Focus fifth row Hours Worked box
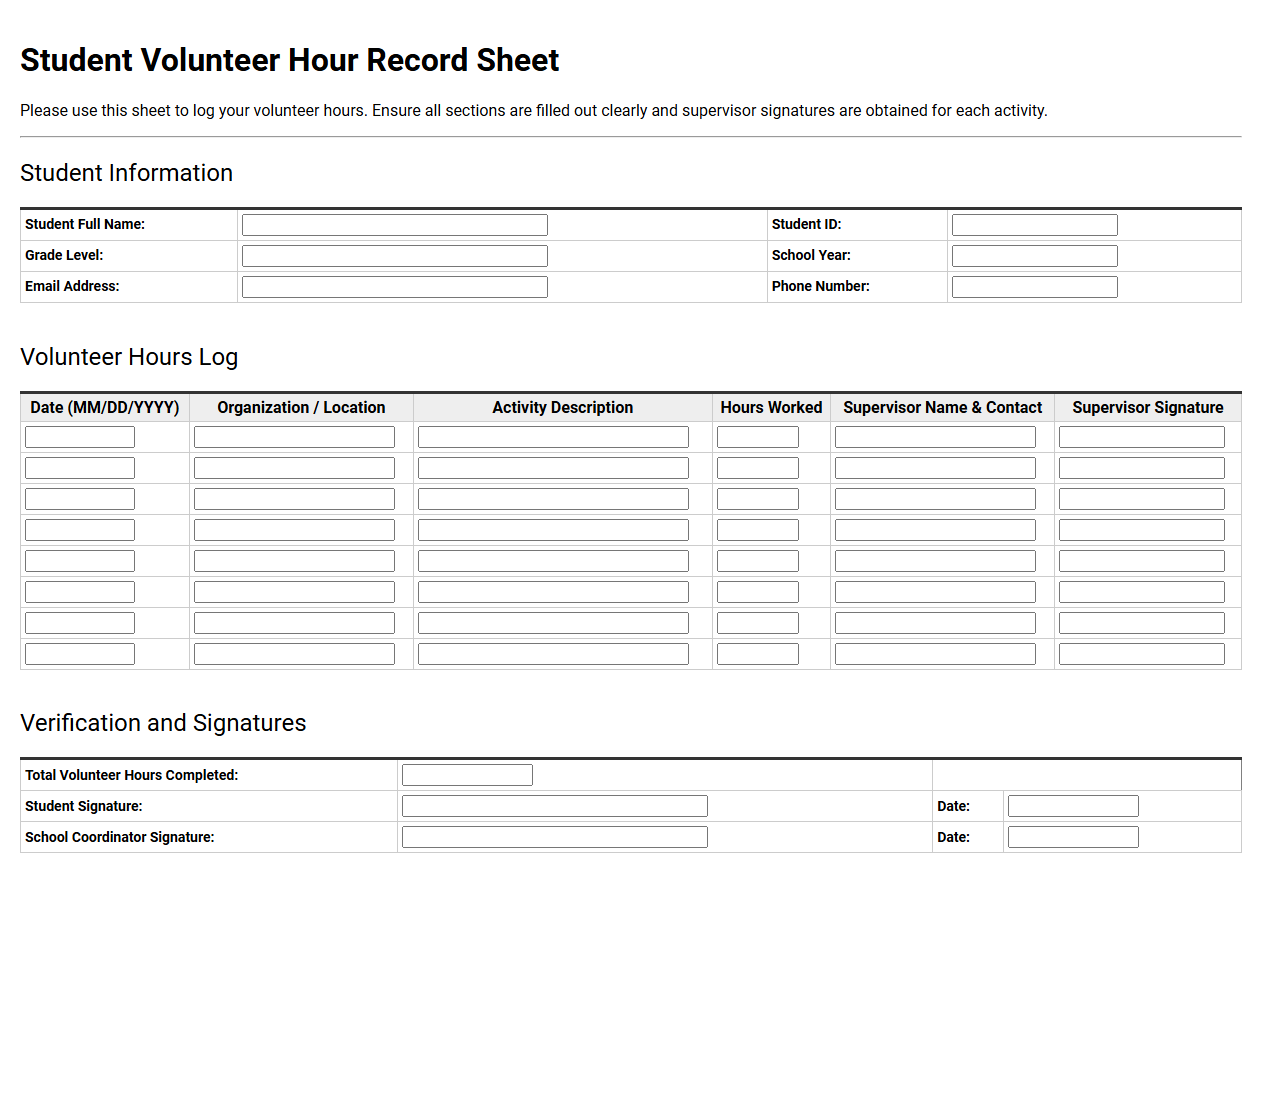Image resolution: width=1262 pixels, height=1120 pixels. (758, 561)
